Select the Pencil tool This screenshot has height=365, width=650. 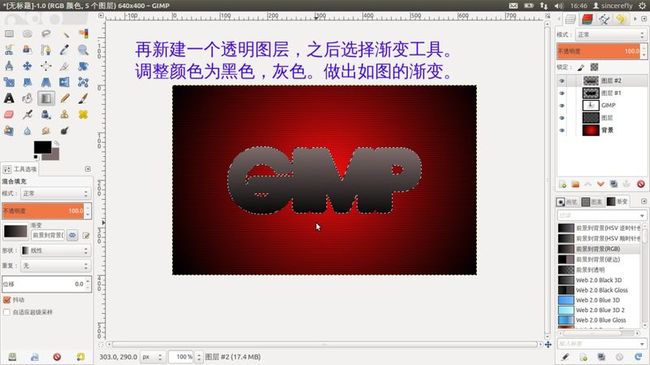click(65, 98)
